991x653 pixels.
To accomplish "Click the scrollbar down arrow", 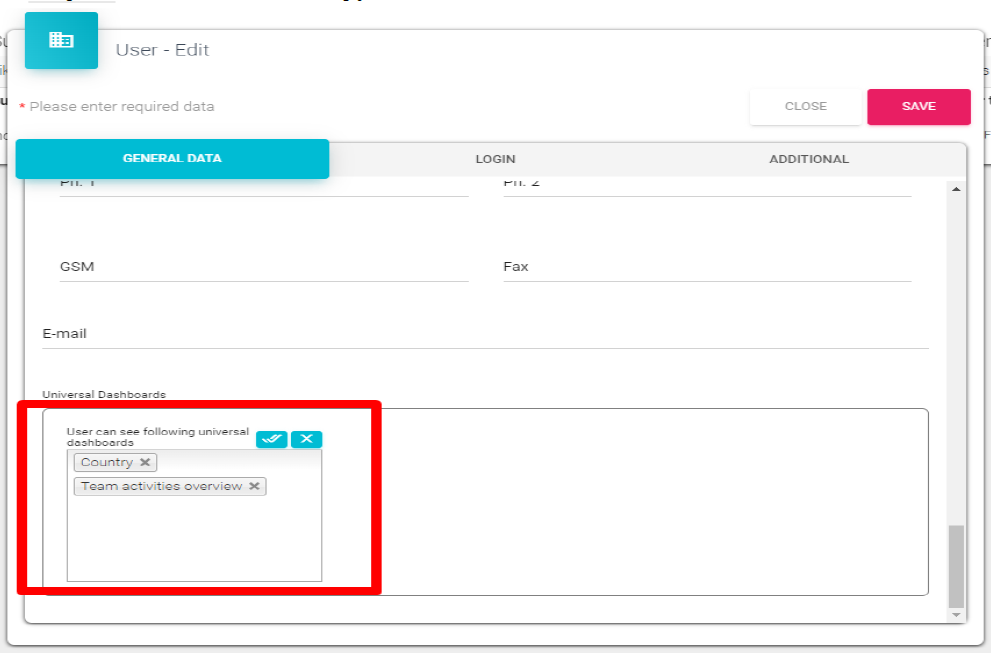I will pyautogui.click(x=956, y=614).
